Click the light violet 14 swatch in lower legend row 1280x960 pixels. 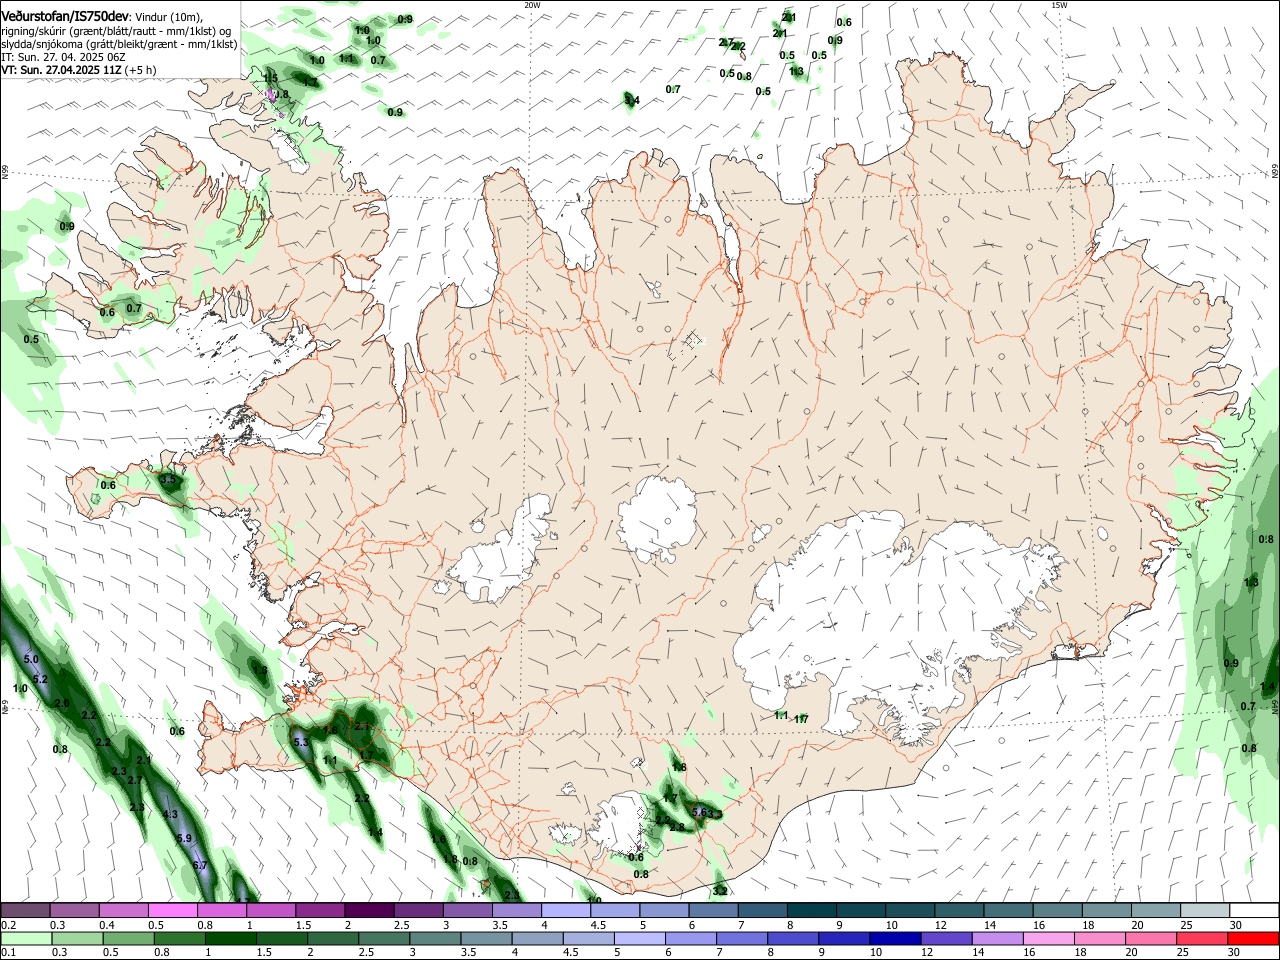[x=997, y=938]
